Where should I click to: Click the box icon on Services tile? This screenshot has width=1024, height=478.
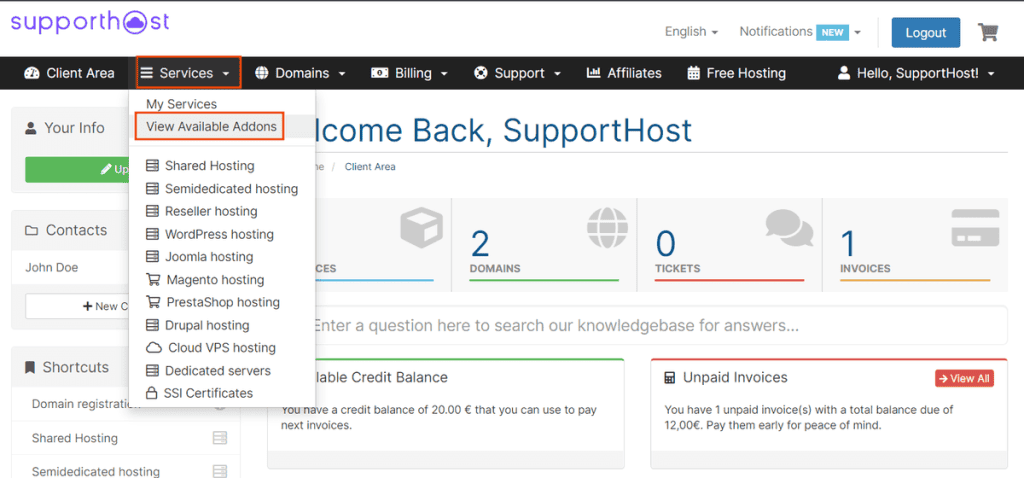point(421,229)
